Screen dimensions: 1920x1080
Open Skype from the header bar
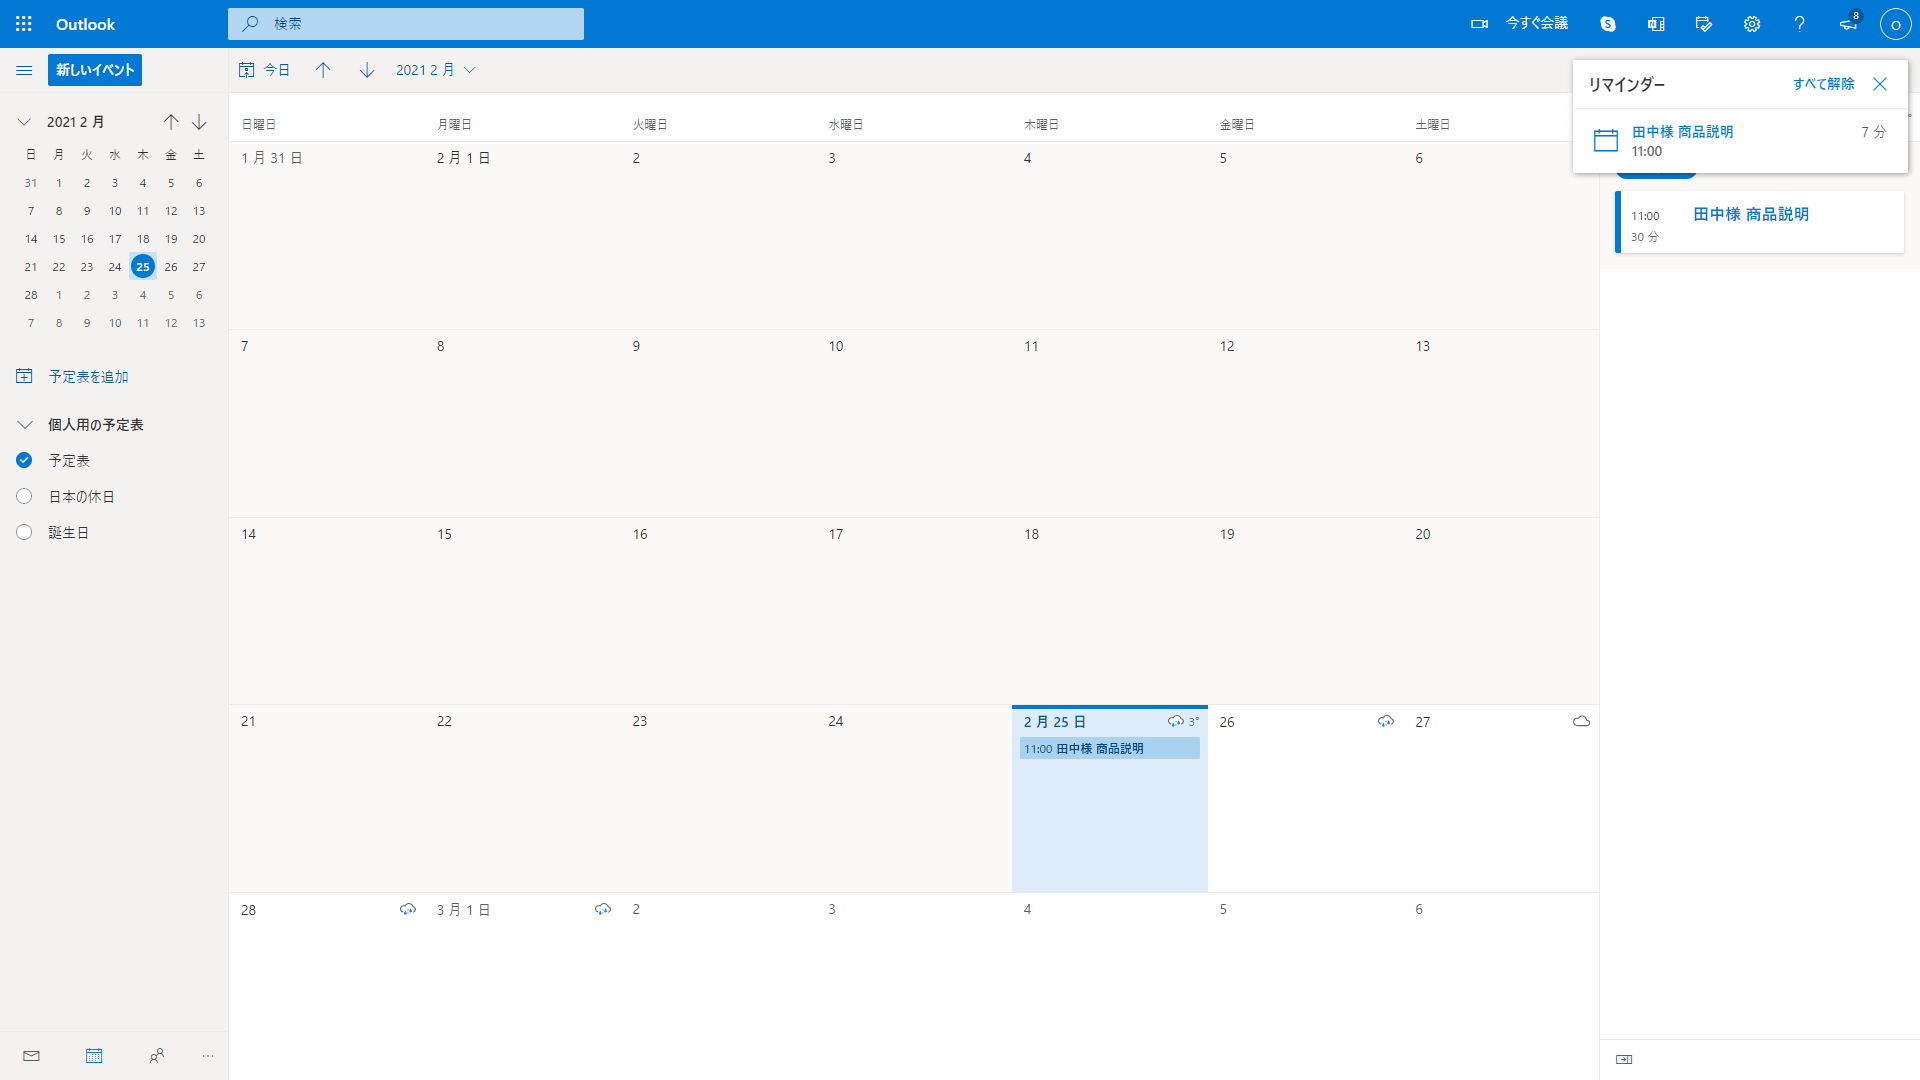[x=1608, y=24]
